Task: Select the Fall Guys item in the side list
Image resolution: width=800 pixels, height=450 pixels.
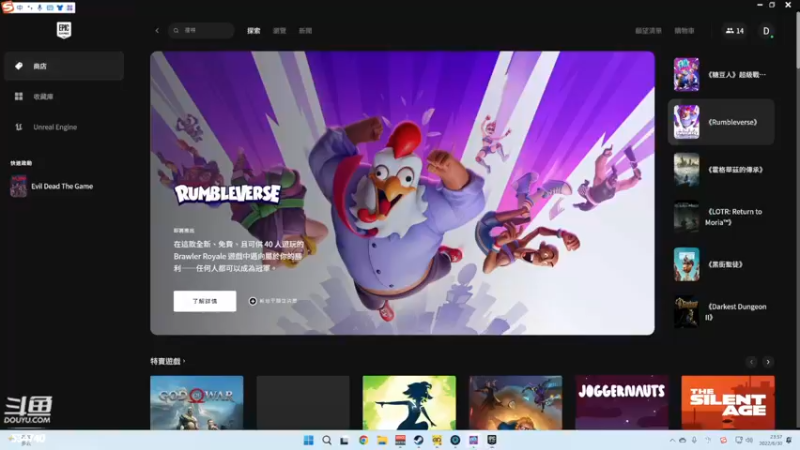Action: tap(721, 74)
